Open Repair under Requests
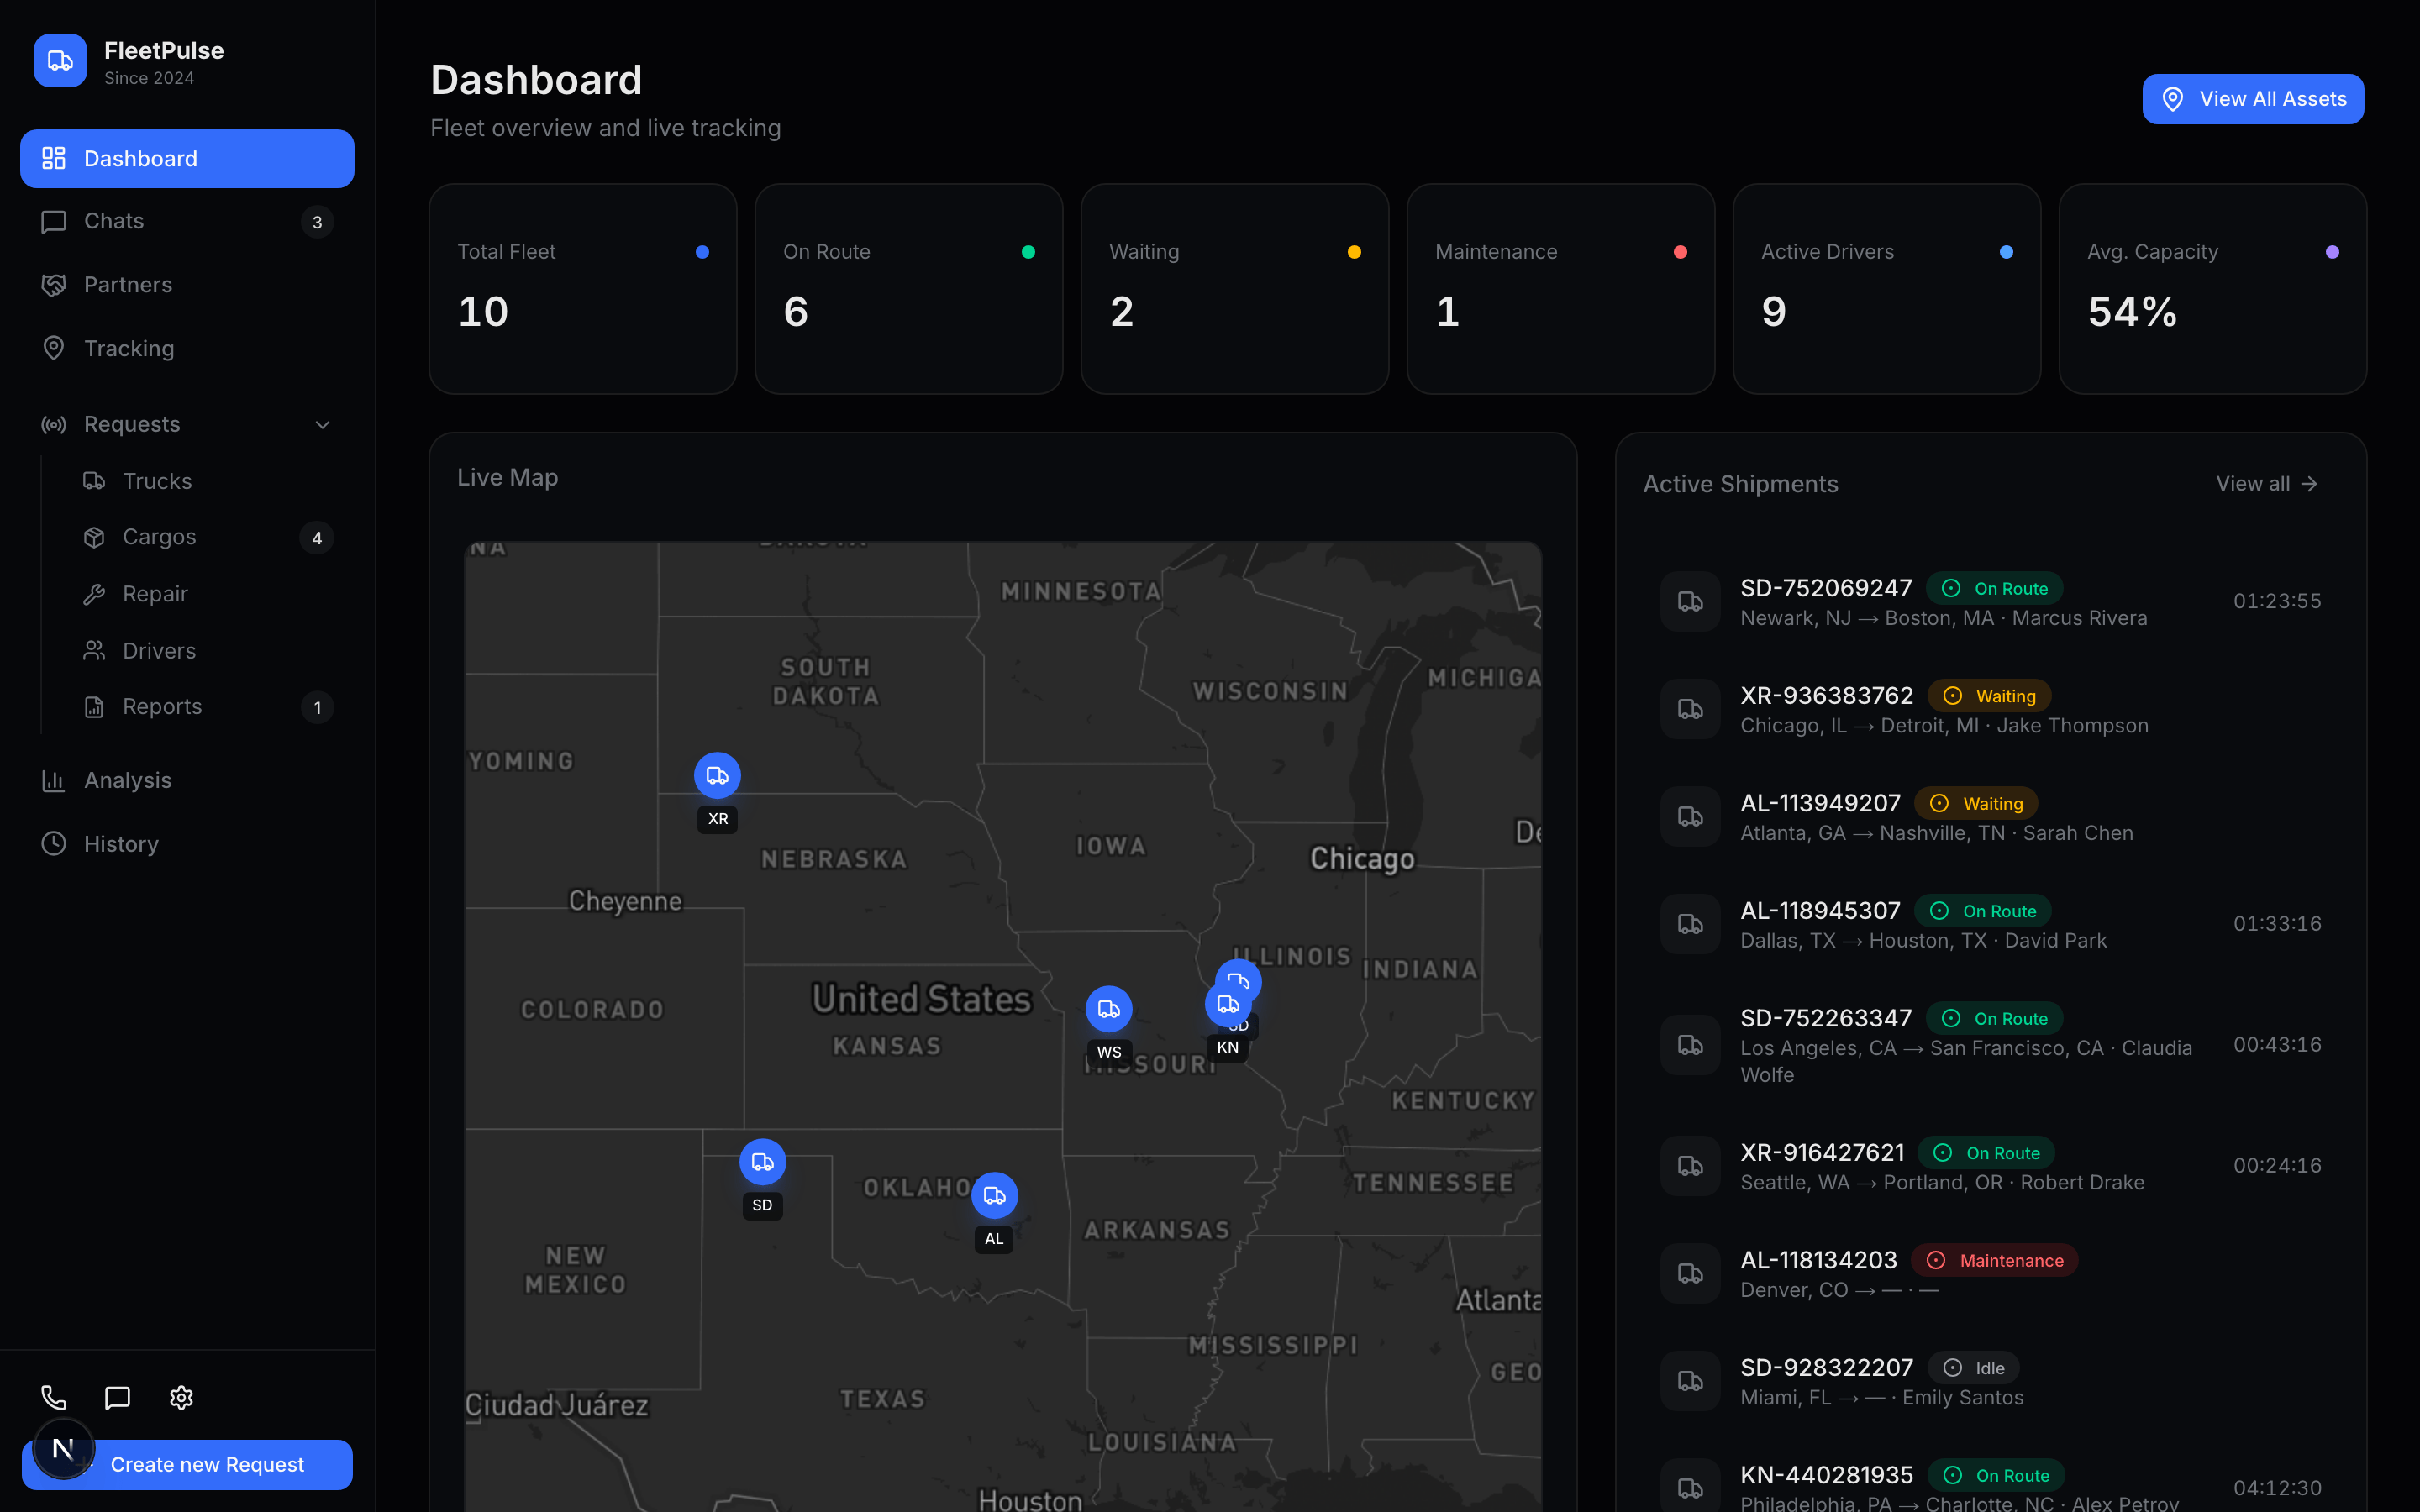The width and height of the screenshot is (2420, 1512). (207, 594)
